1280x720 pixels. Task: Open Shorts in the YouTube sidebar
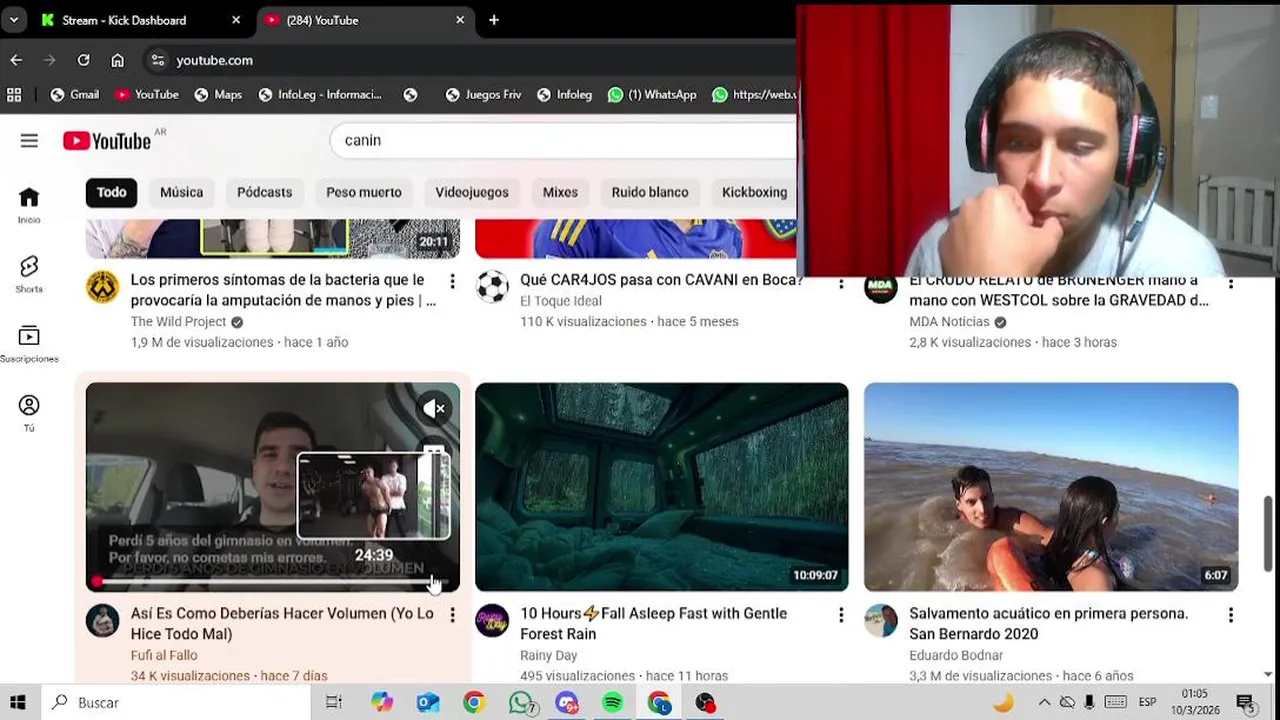pos(29,274)
